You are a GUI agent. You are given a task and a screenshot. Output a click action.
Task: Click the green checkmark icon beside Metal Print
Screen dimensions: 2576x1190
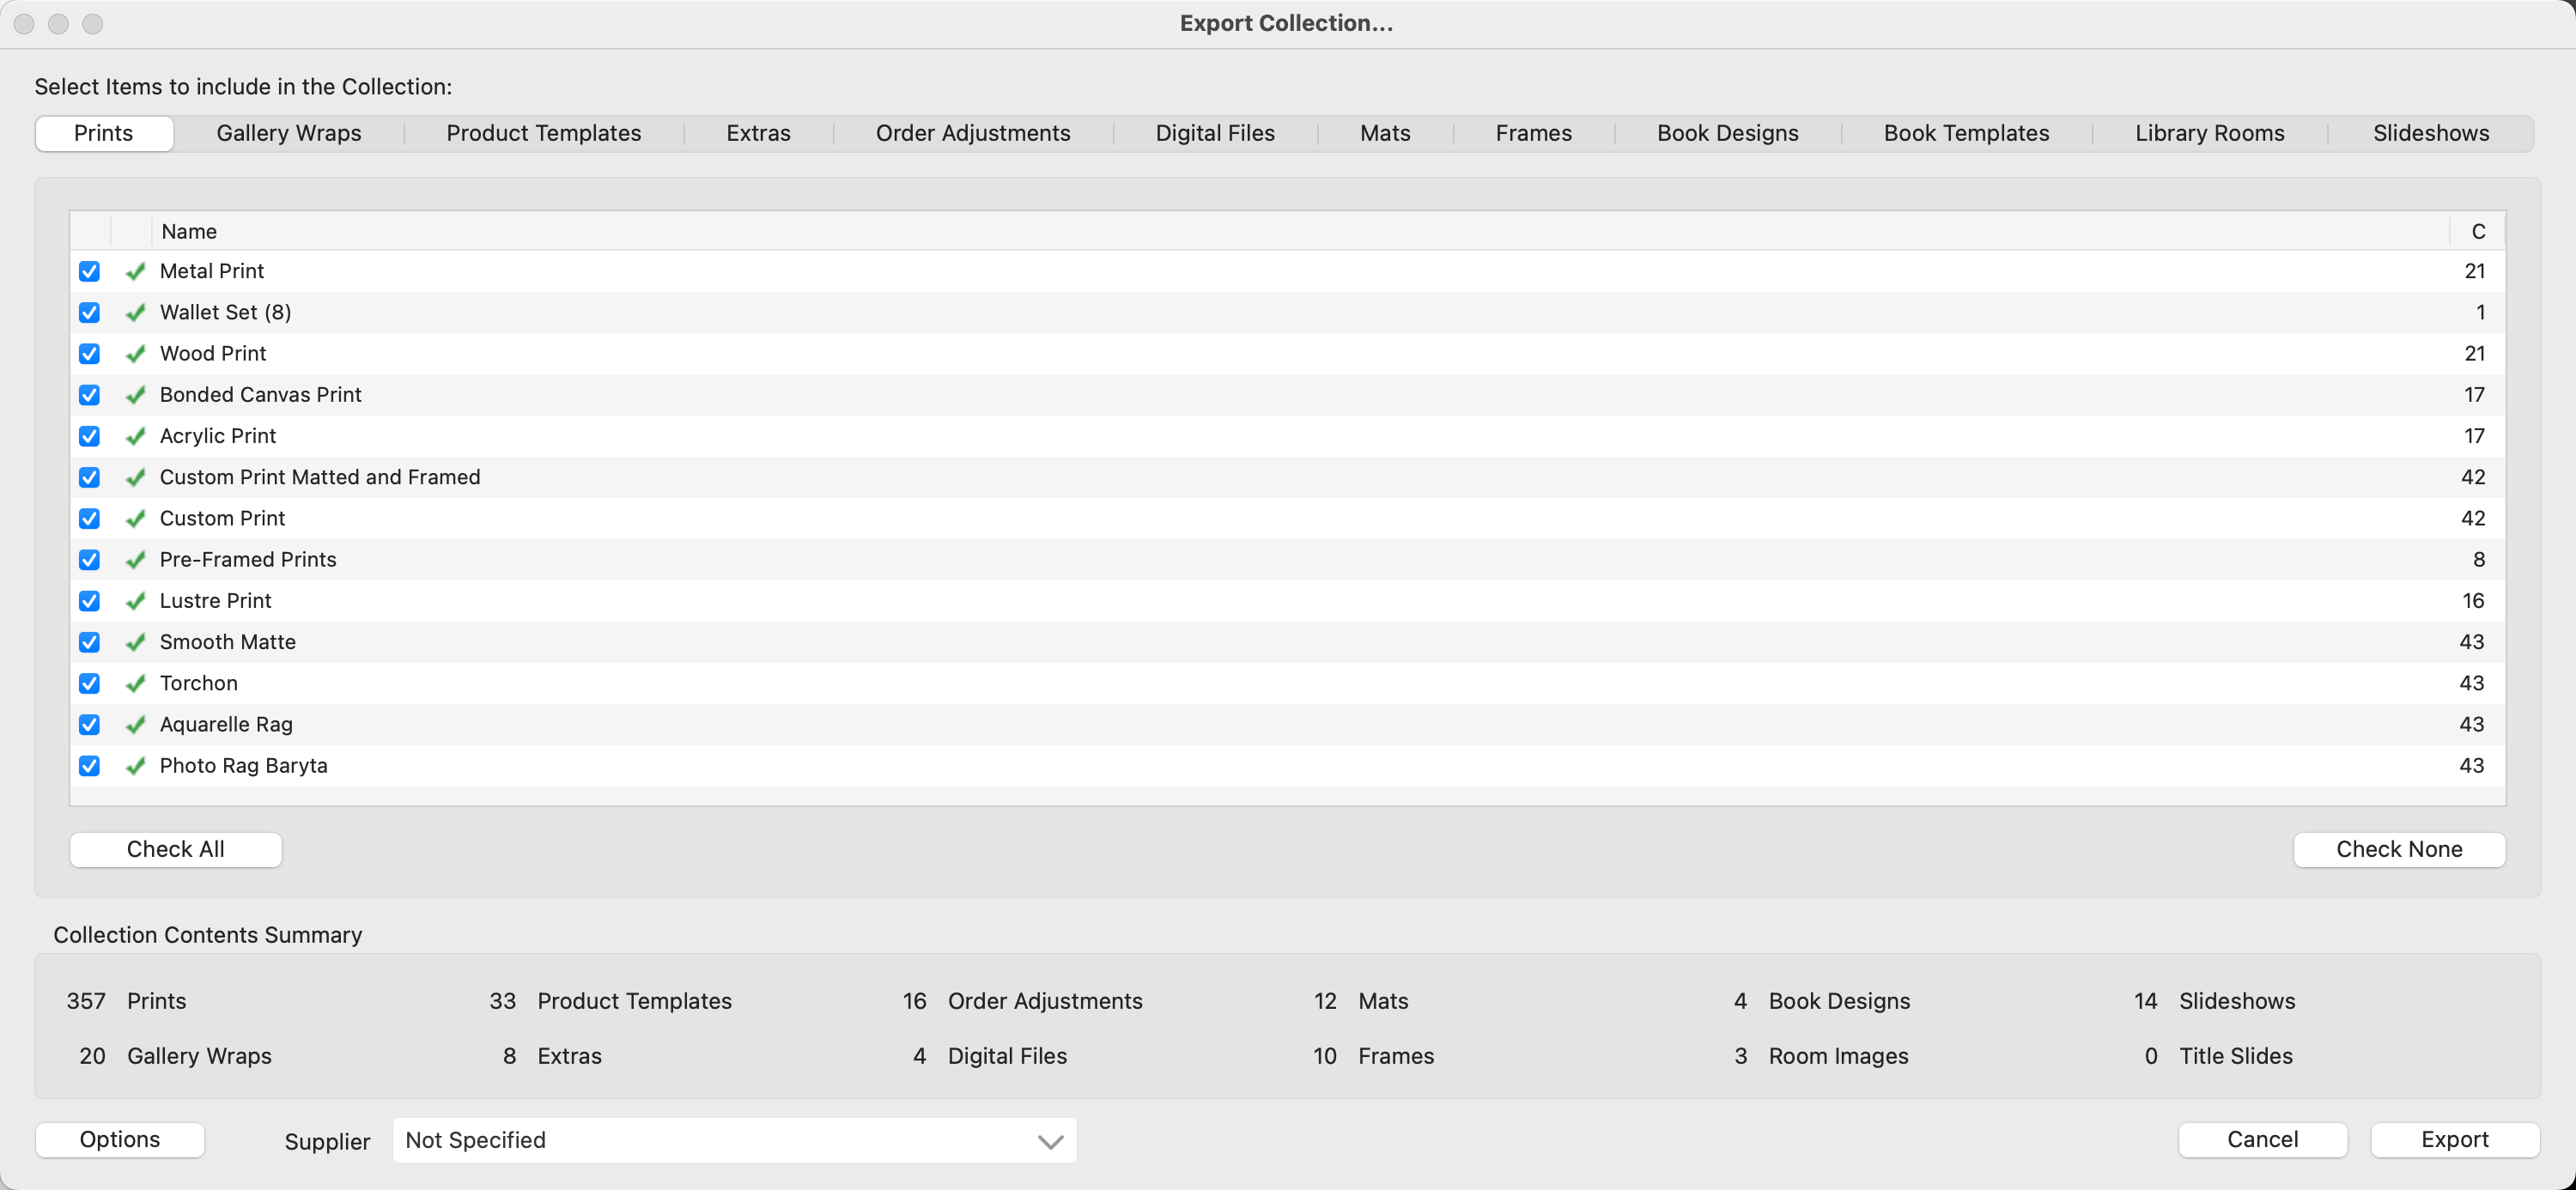click(136, 271)
